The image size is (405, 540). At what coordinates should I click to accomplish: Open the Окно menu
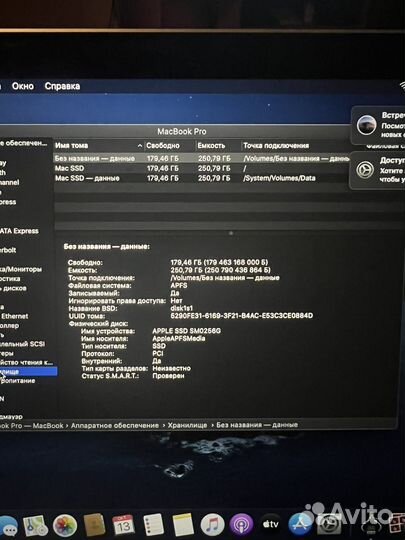click(x=23, y=86)
